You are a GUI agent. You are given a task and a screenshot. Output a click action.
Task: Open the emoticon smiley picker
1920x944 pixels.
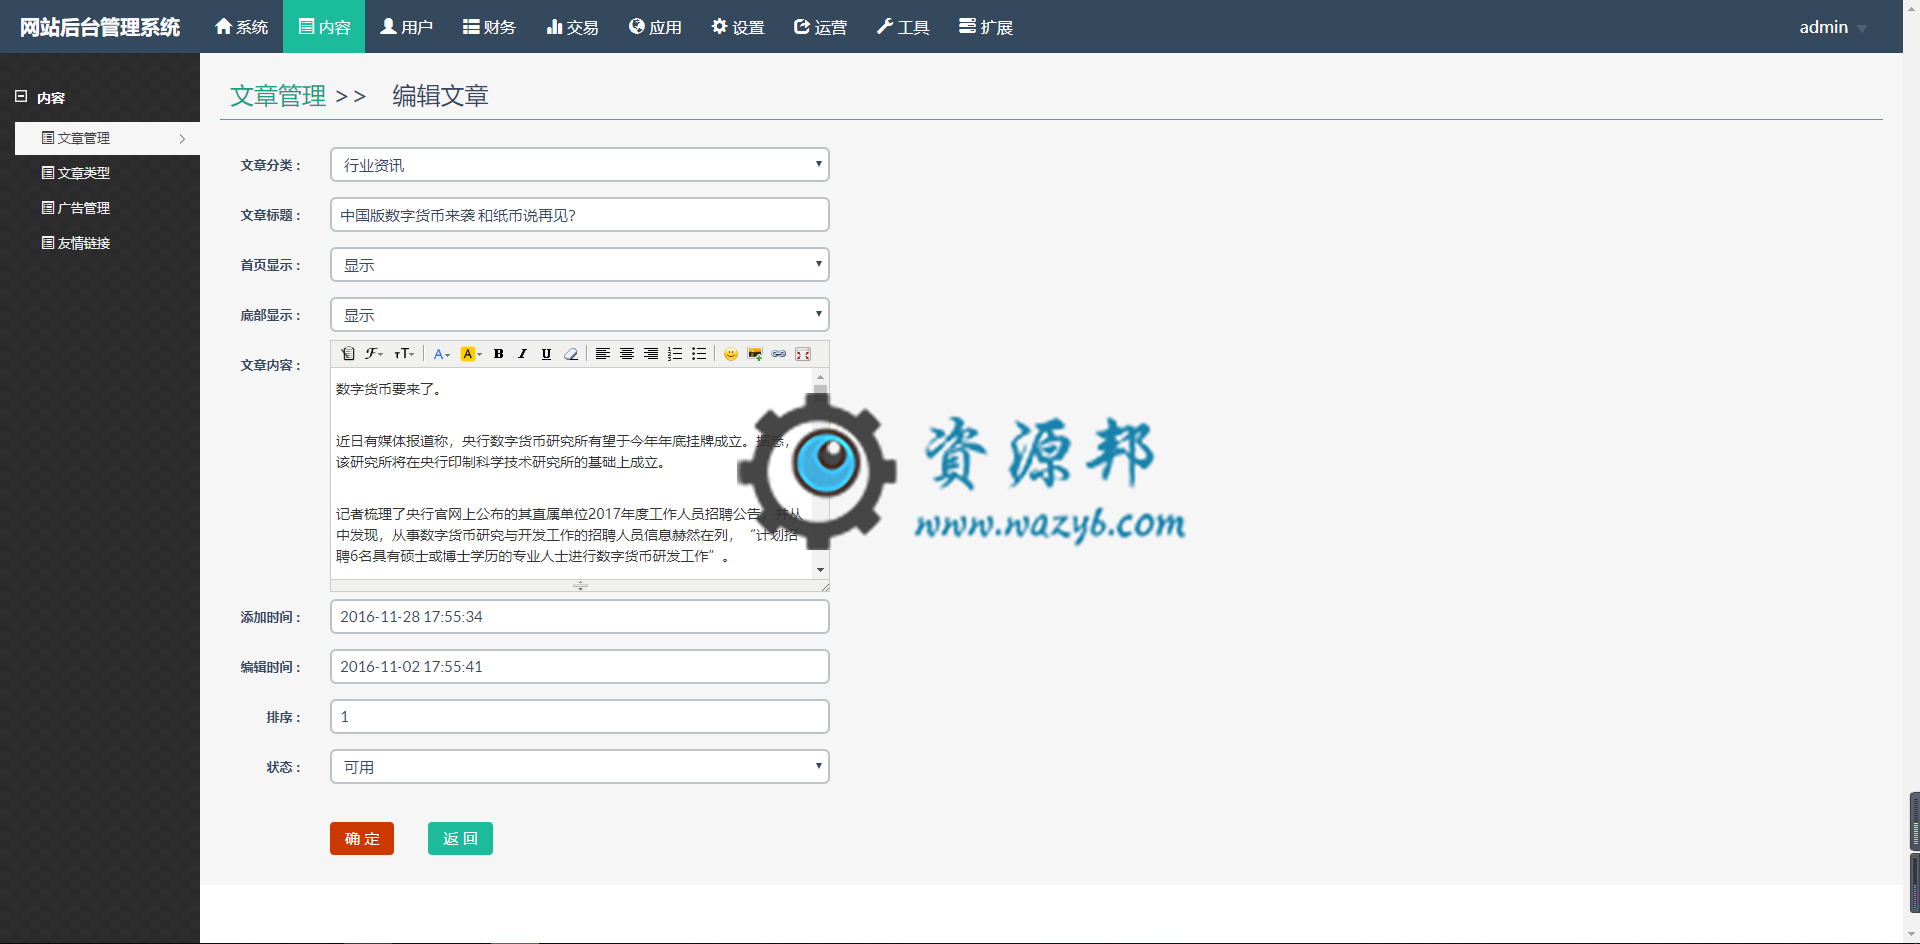[x=731, y=354]
